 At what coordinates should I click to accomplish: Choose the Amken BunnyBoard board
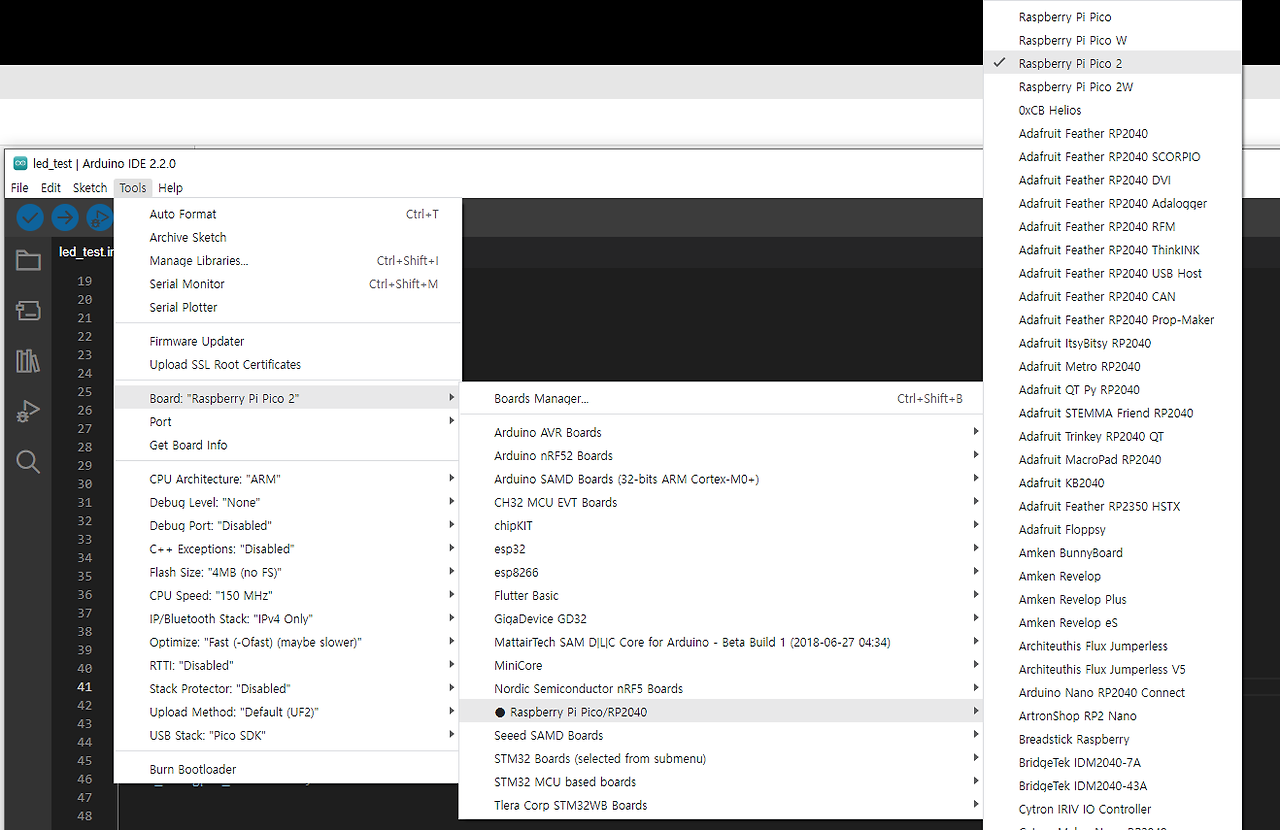[x=1112, y=553]
